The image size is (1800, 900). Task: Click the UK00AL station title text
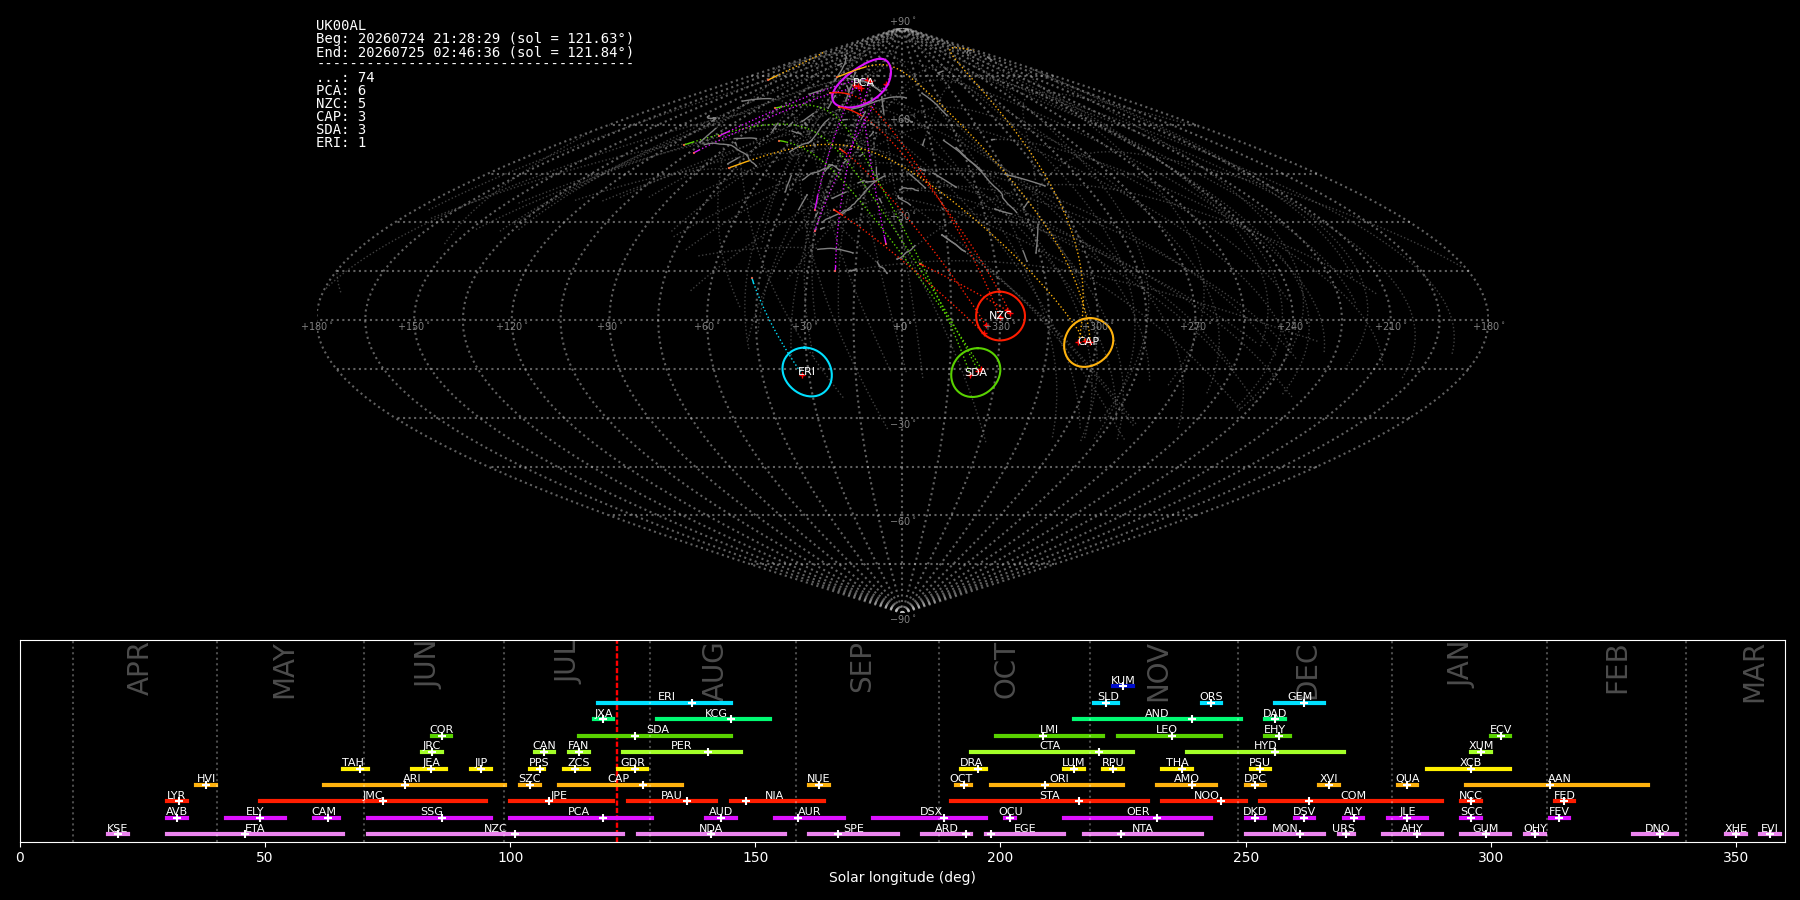pyautogui.click(x=341, y=26)
